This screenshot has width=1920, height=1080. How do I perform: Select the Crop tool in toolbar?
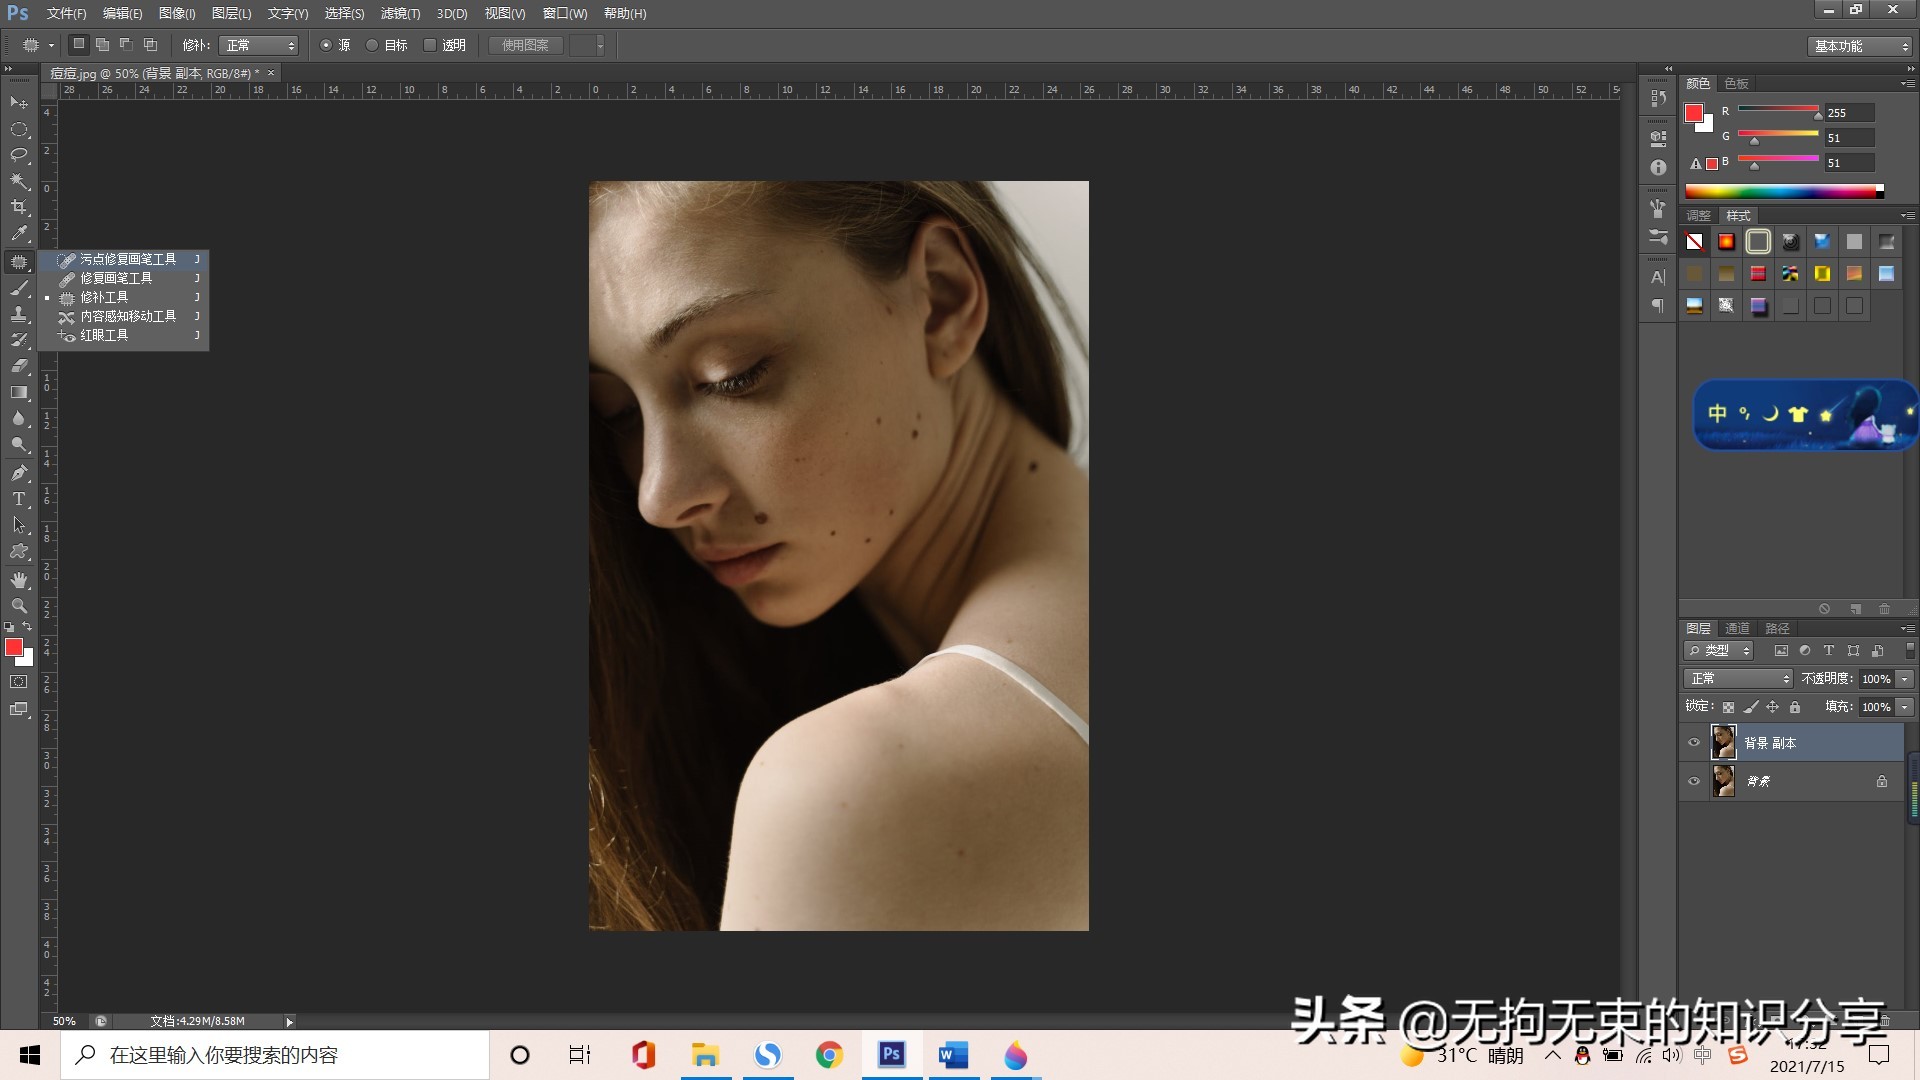coord(19,207)
